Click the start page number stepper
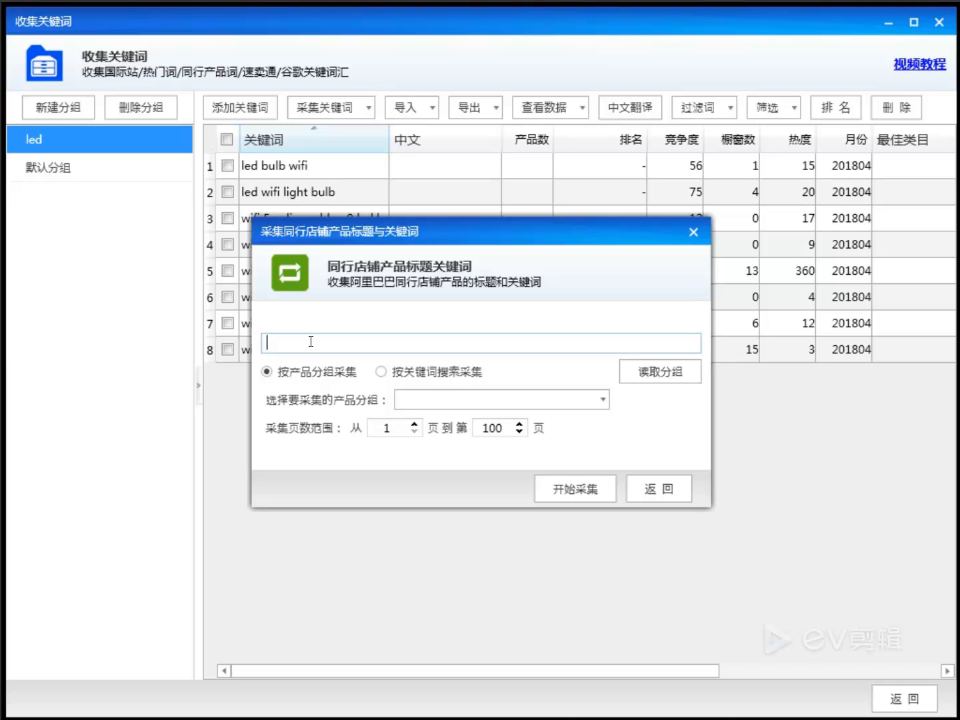This screenshot has height=720, width=960. [x=394, y=428]
